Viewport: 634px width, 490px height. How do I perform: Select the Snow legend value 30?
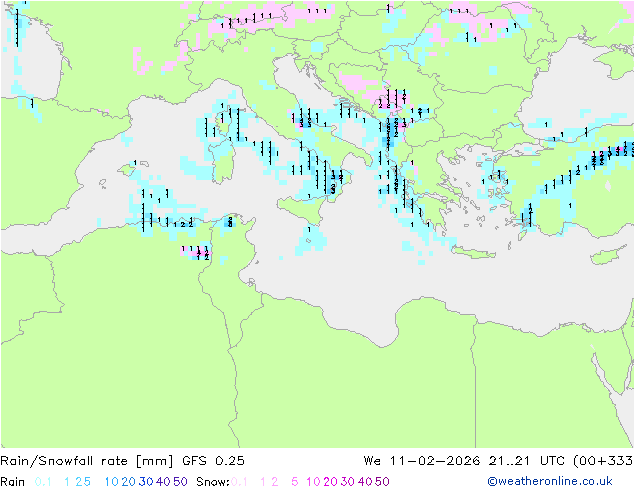[348, 482]
